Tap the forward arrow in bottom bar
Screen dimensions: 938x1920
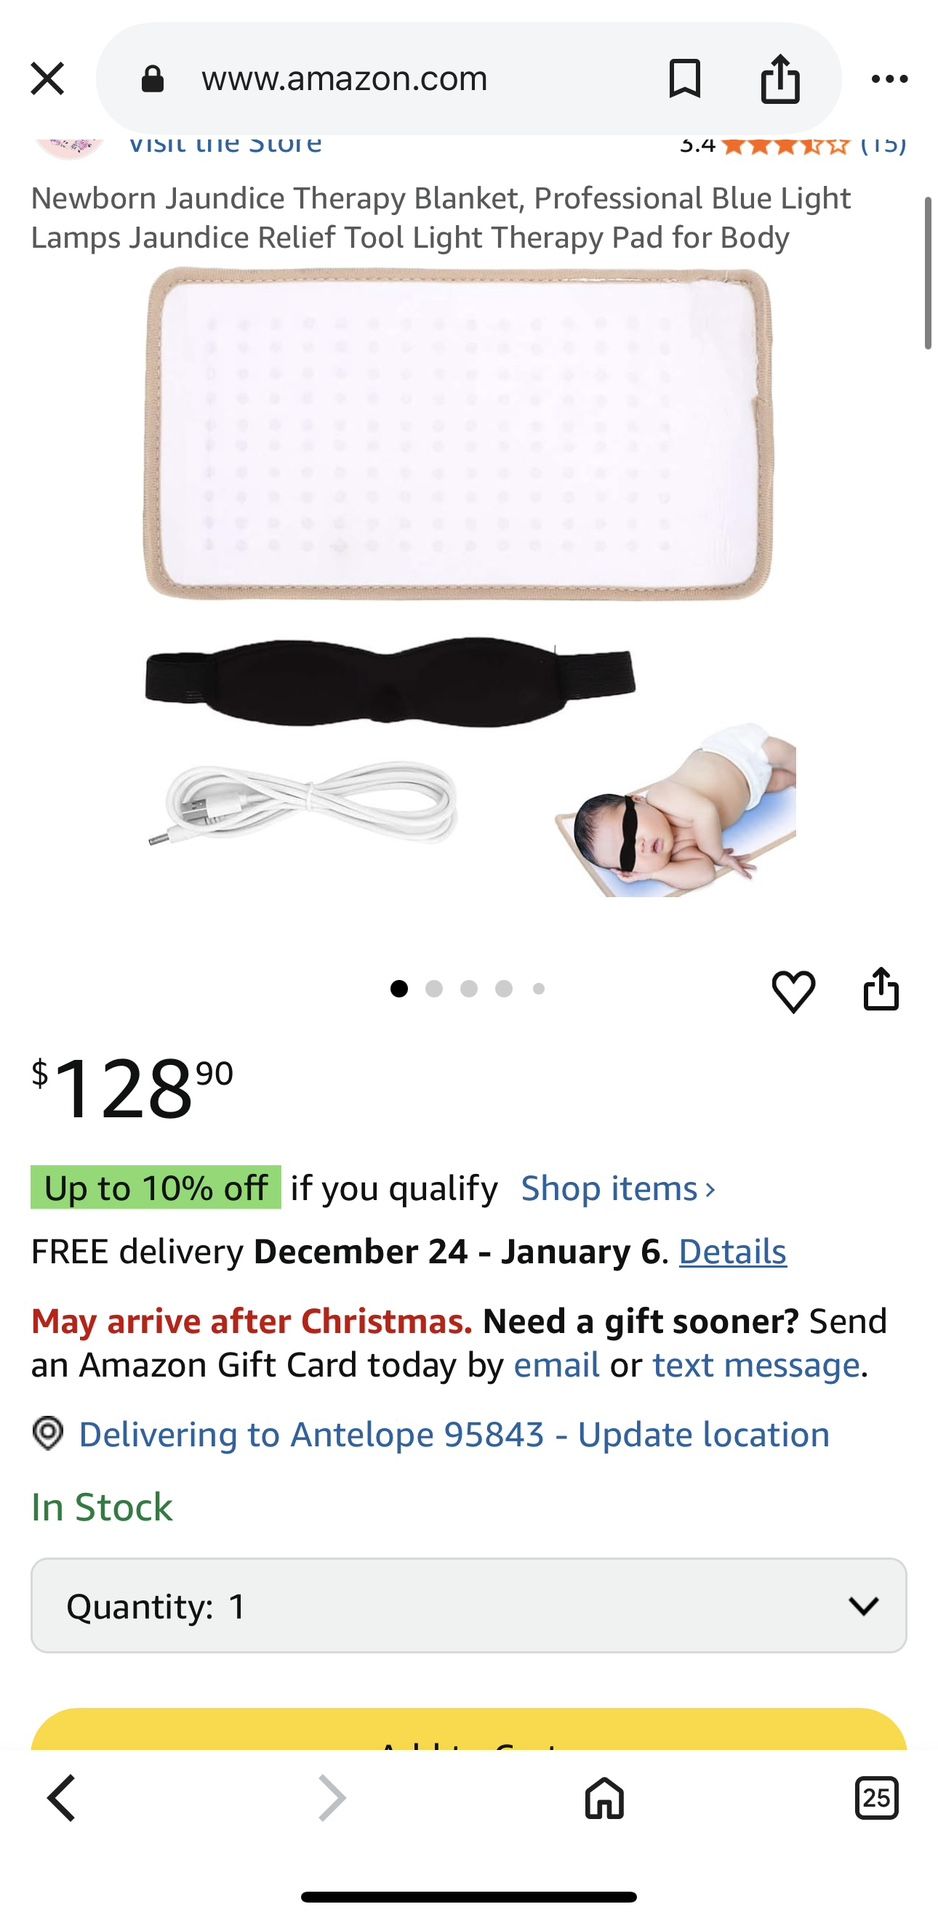click(332, 1798)
